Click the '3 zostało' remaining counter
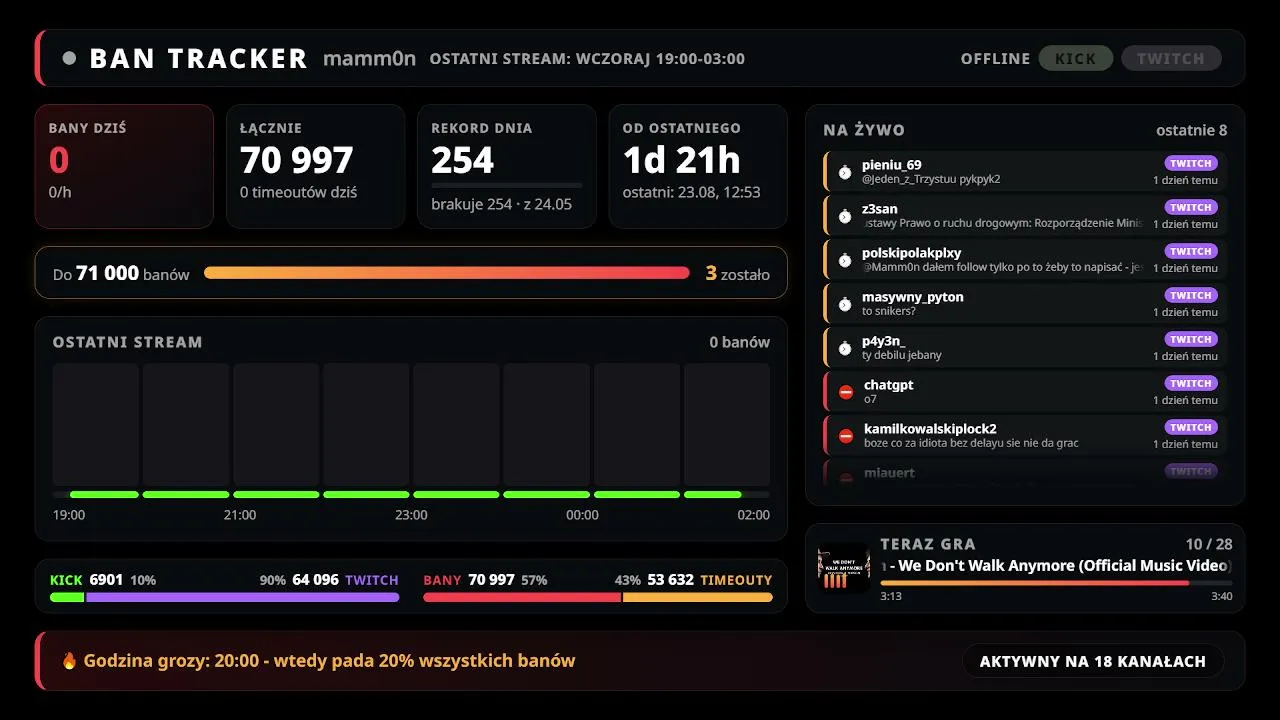 tap(738, 273)
